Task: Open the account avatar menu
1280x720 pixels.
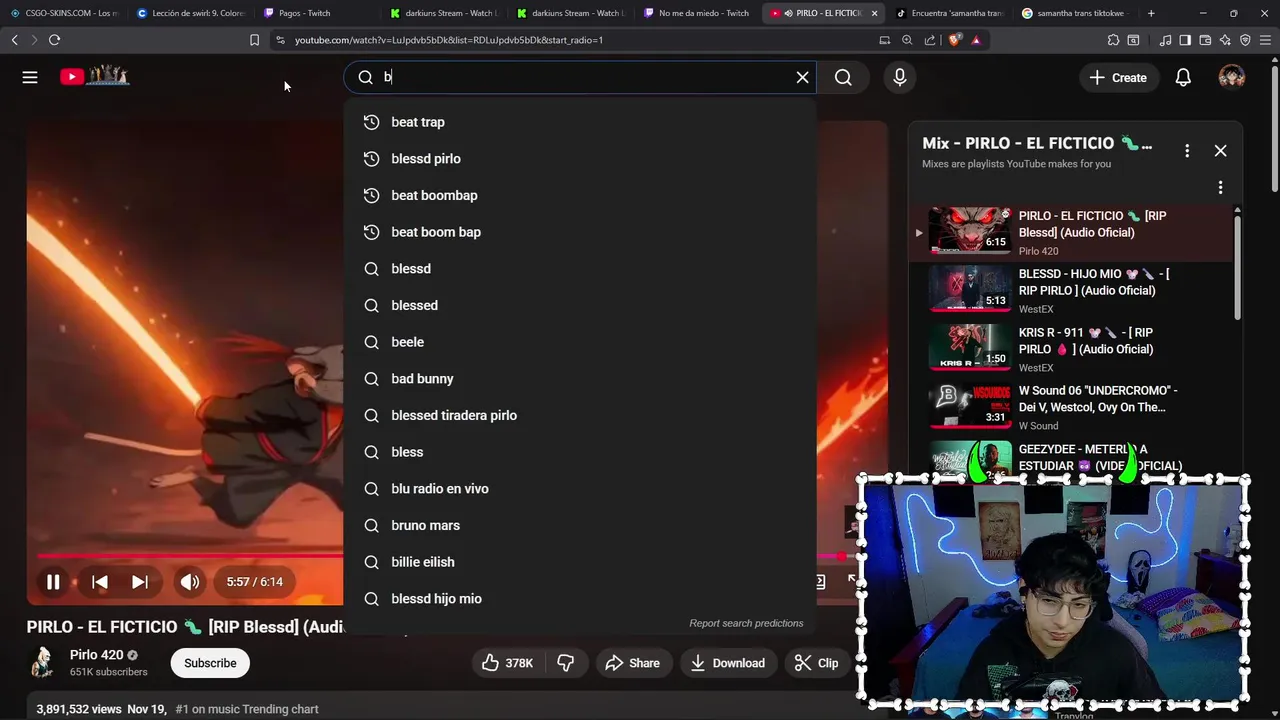Action: (x=1232, y=77)
